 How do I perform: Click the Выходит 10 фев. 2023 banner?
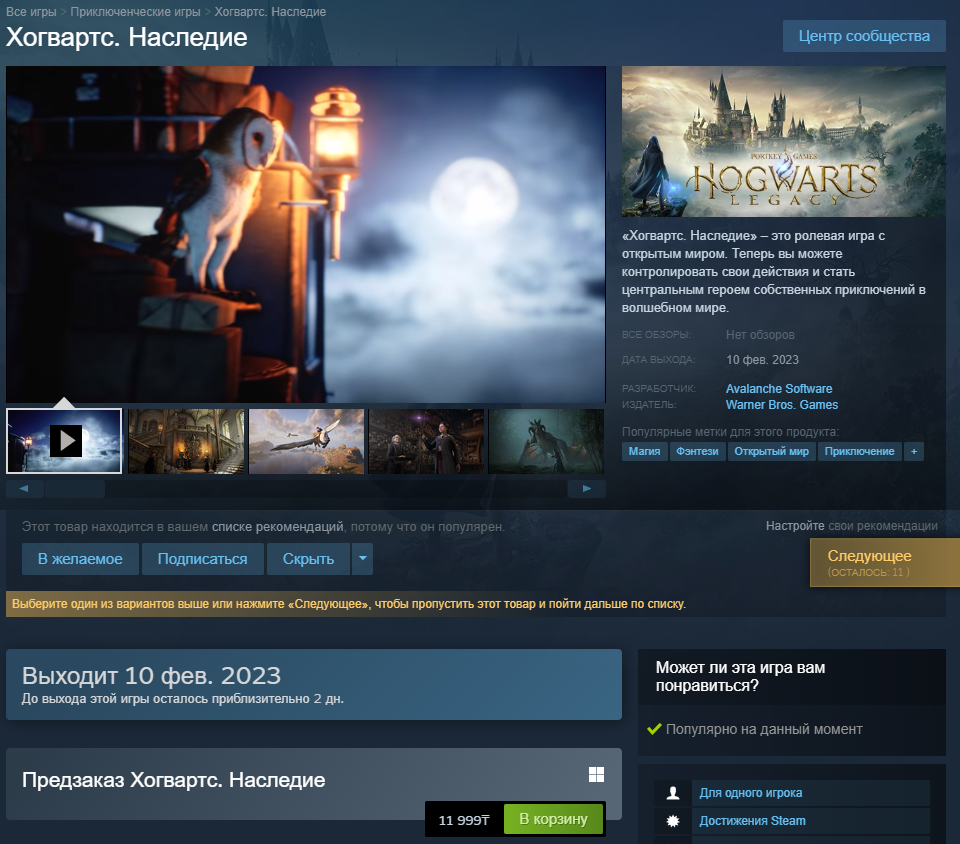pos(314,684)
